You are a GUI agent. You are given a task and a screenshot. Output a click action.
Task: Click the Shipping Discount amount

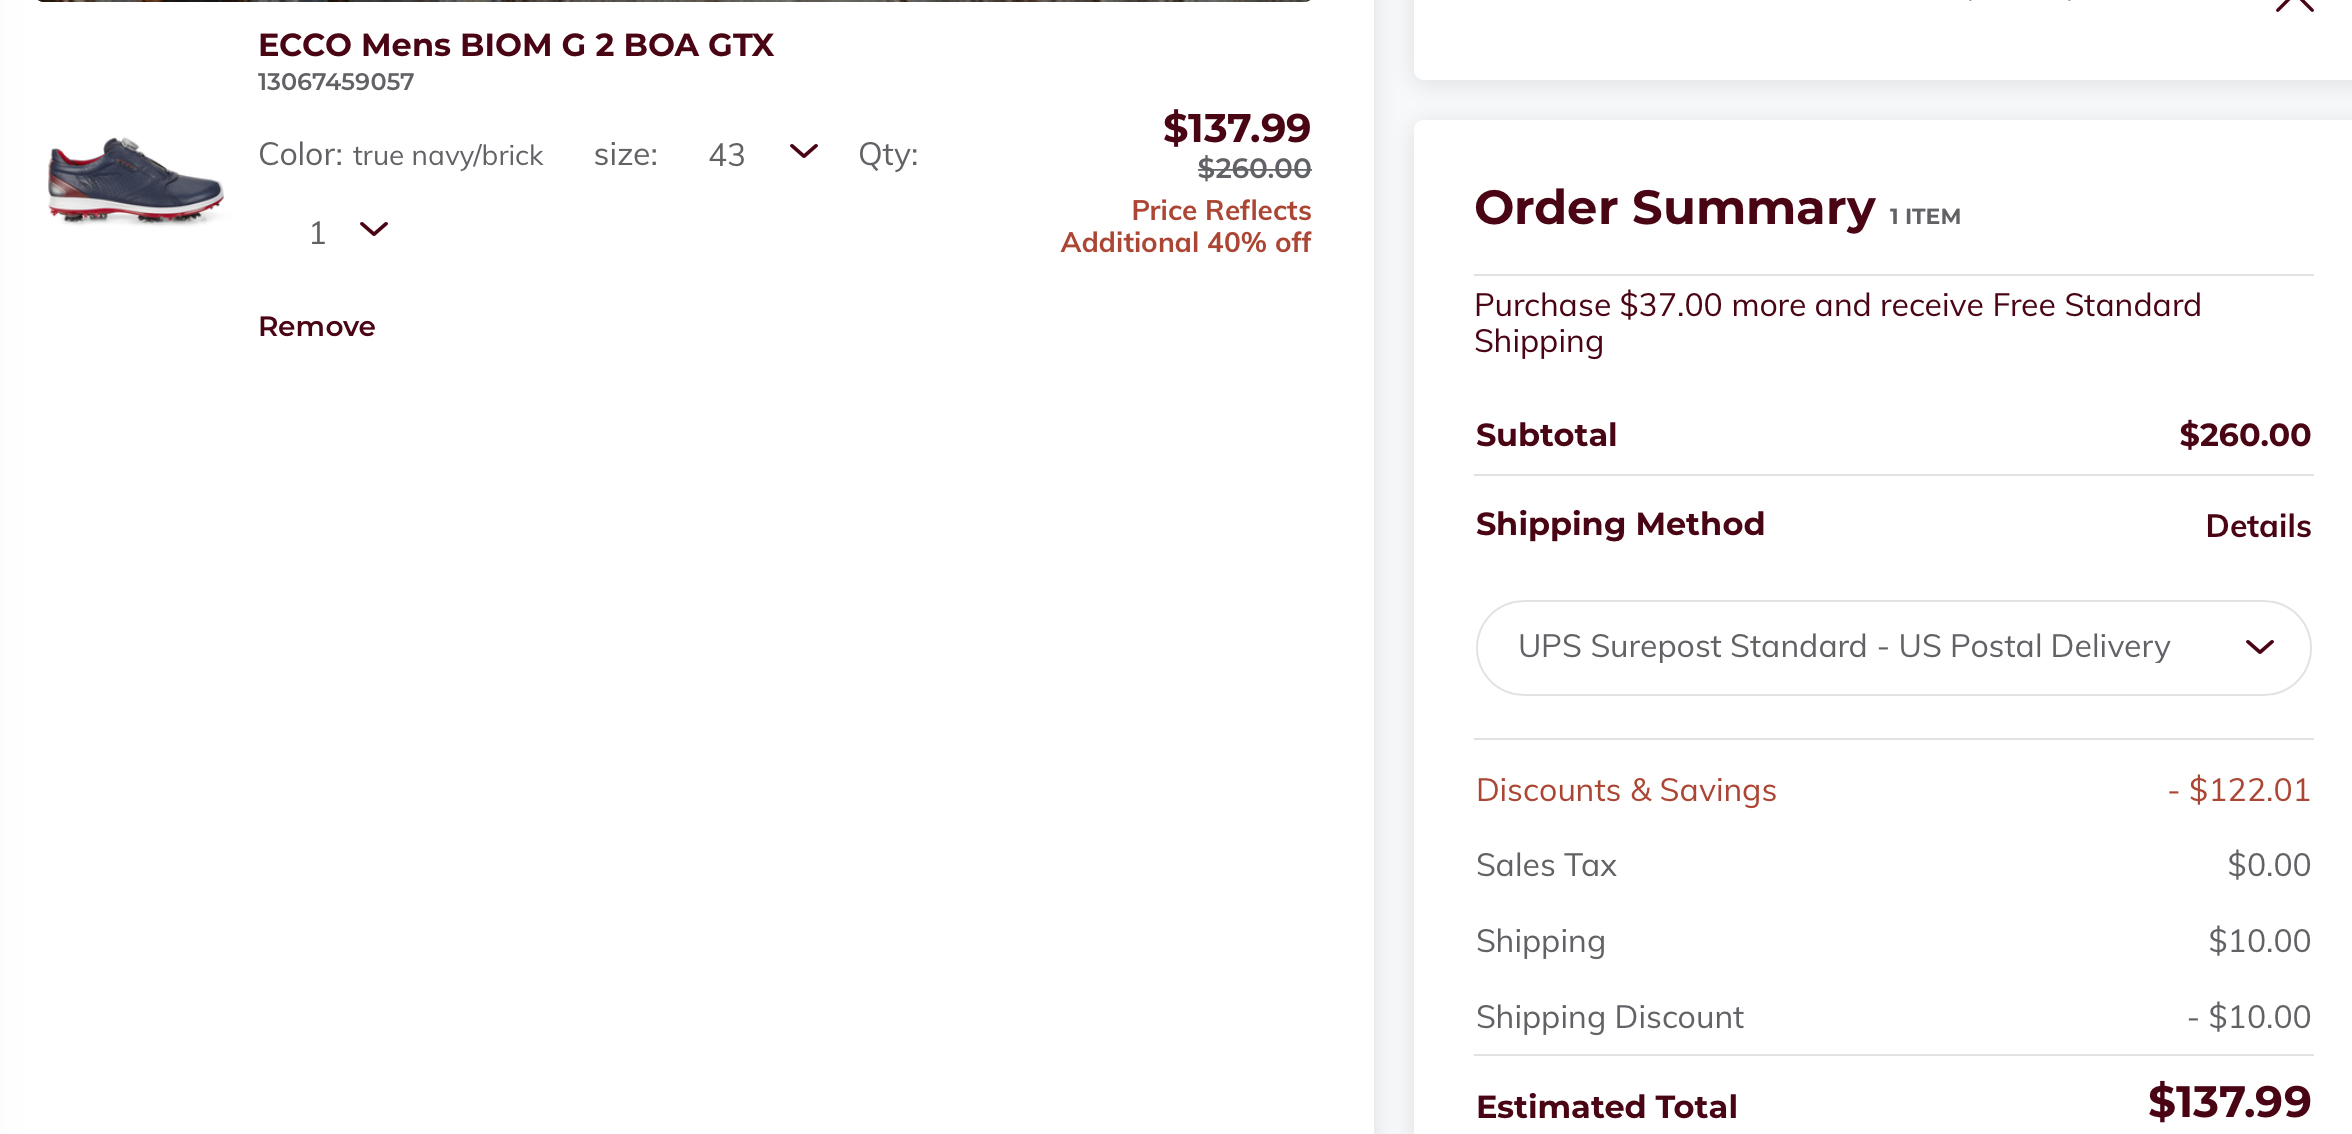2249,1017
